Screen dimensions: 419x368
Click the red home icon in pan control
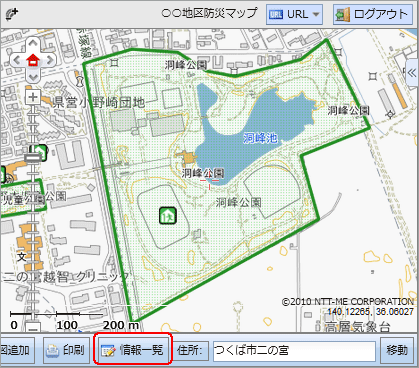[x=33, y=60]
